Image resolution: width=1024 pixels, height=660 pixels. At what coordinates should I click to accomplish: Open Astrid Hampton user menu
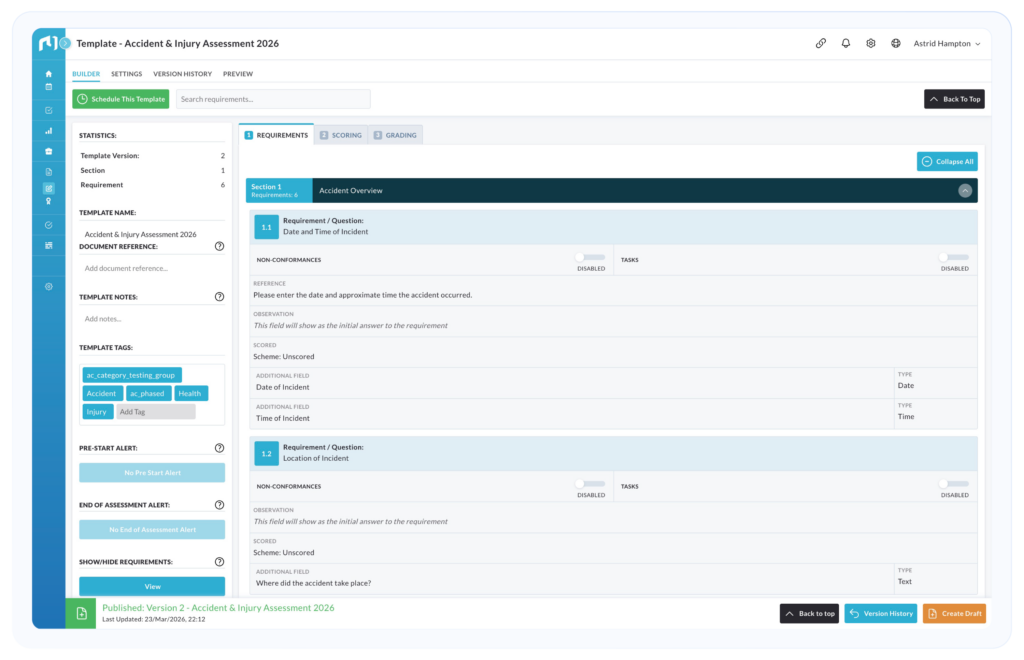(946, 44)
